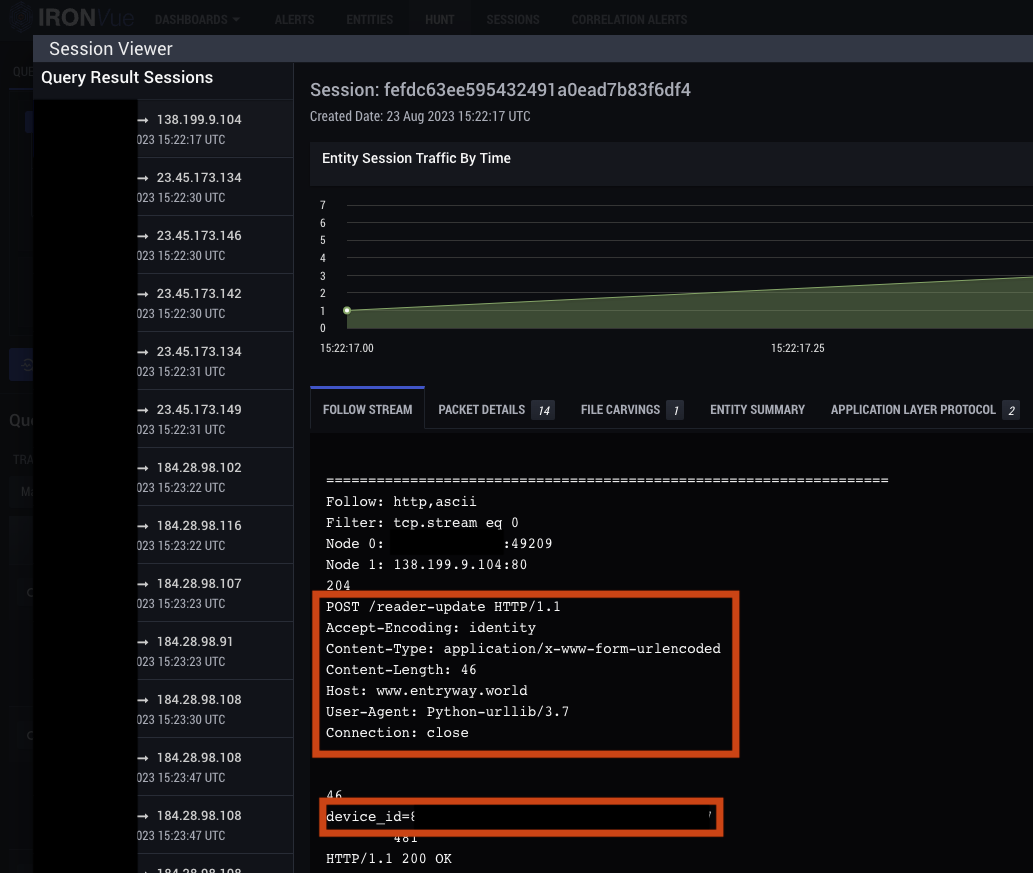Click the Created Date 23 Aug 2023 text
The width and height of the screenshot is (1033, 873).
pos(420,117)
